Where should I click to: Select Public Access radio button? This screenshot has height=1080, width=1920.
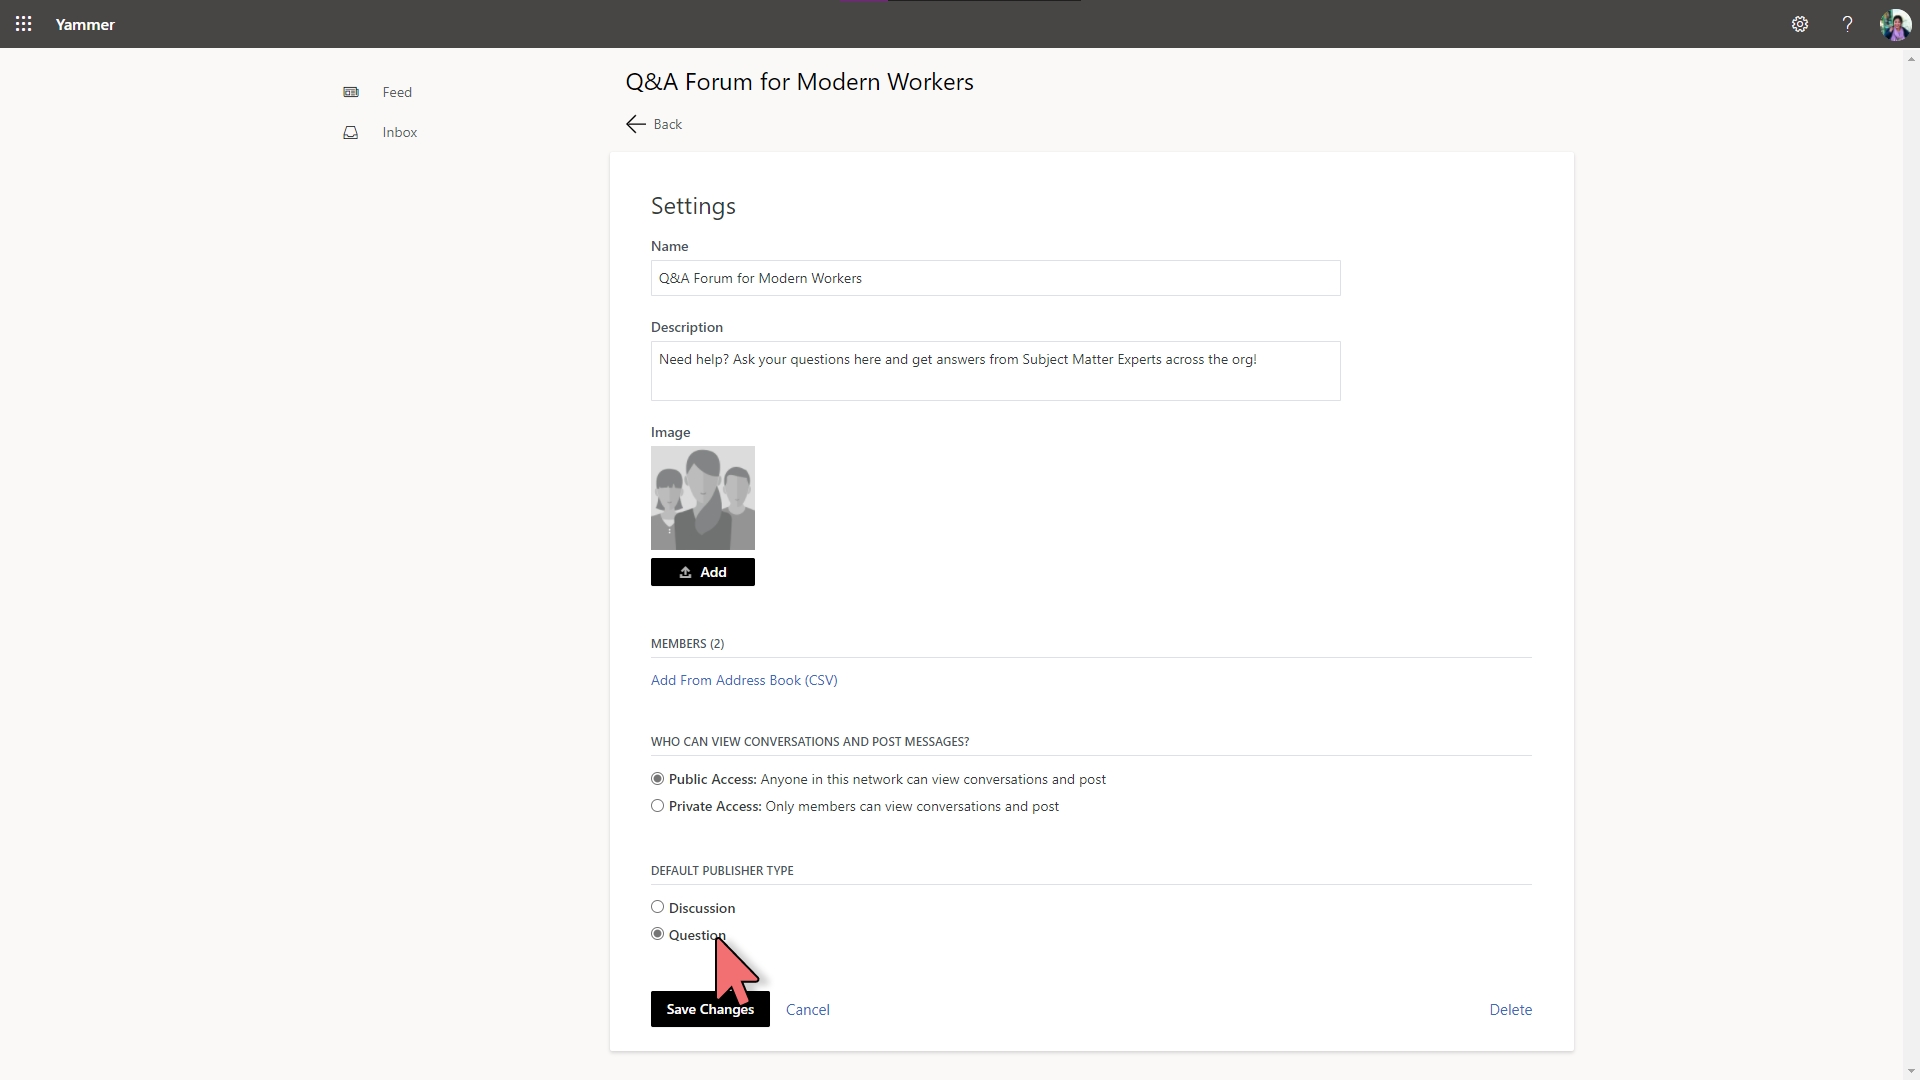pyautogui.click(x=657, y=778)
